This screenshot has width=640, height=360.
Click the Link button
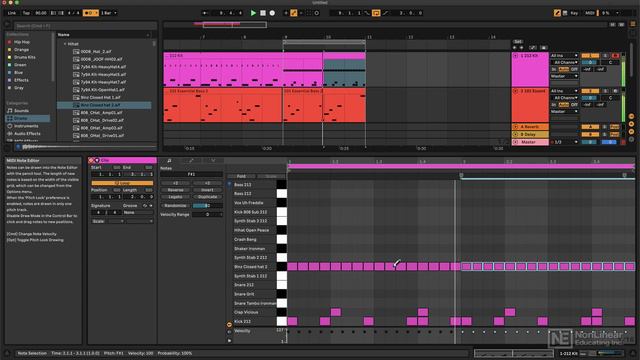12,13
